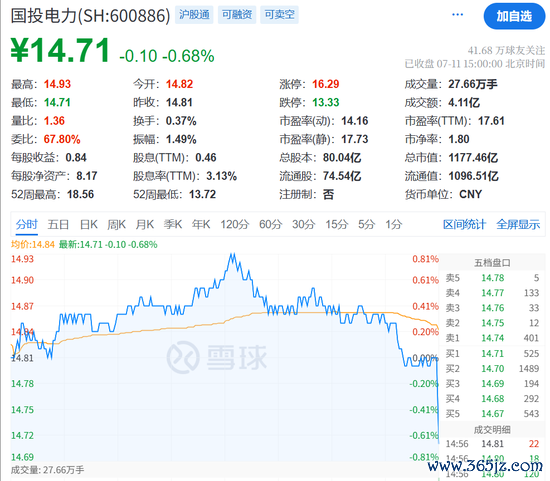The height and width of the screenshot is (481, 550).
Task: Click the 52周最低 value 13.72
Action: (x=203, y=194)
